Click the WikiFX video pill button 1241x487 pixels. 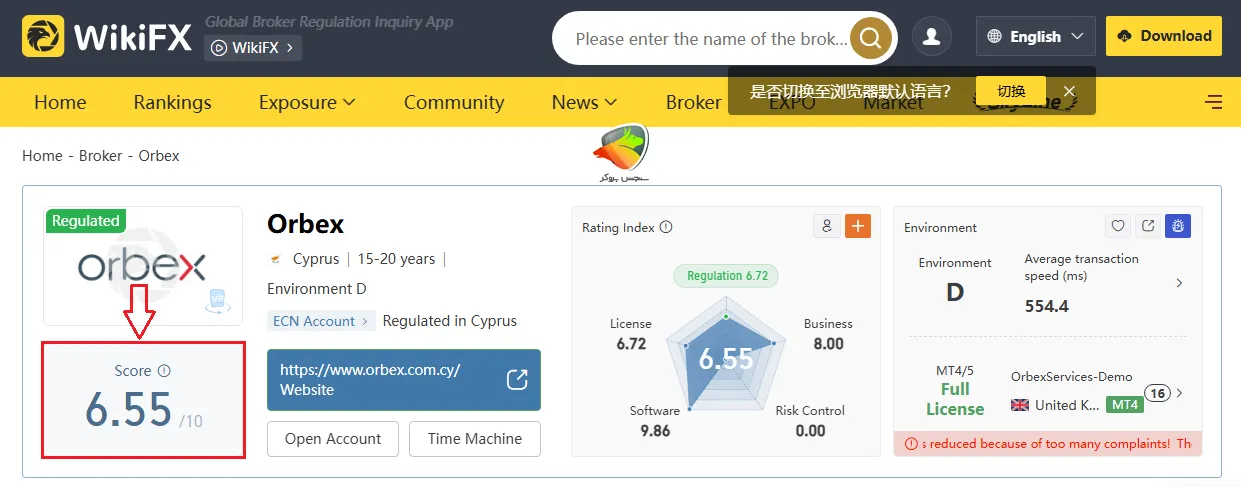click(x=253, y=47)
